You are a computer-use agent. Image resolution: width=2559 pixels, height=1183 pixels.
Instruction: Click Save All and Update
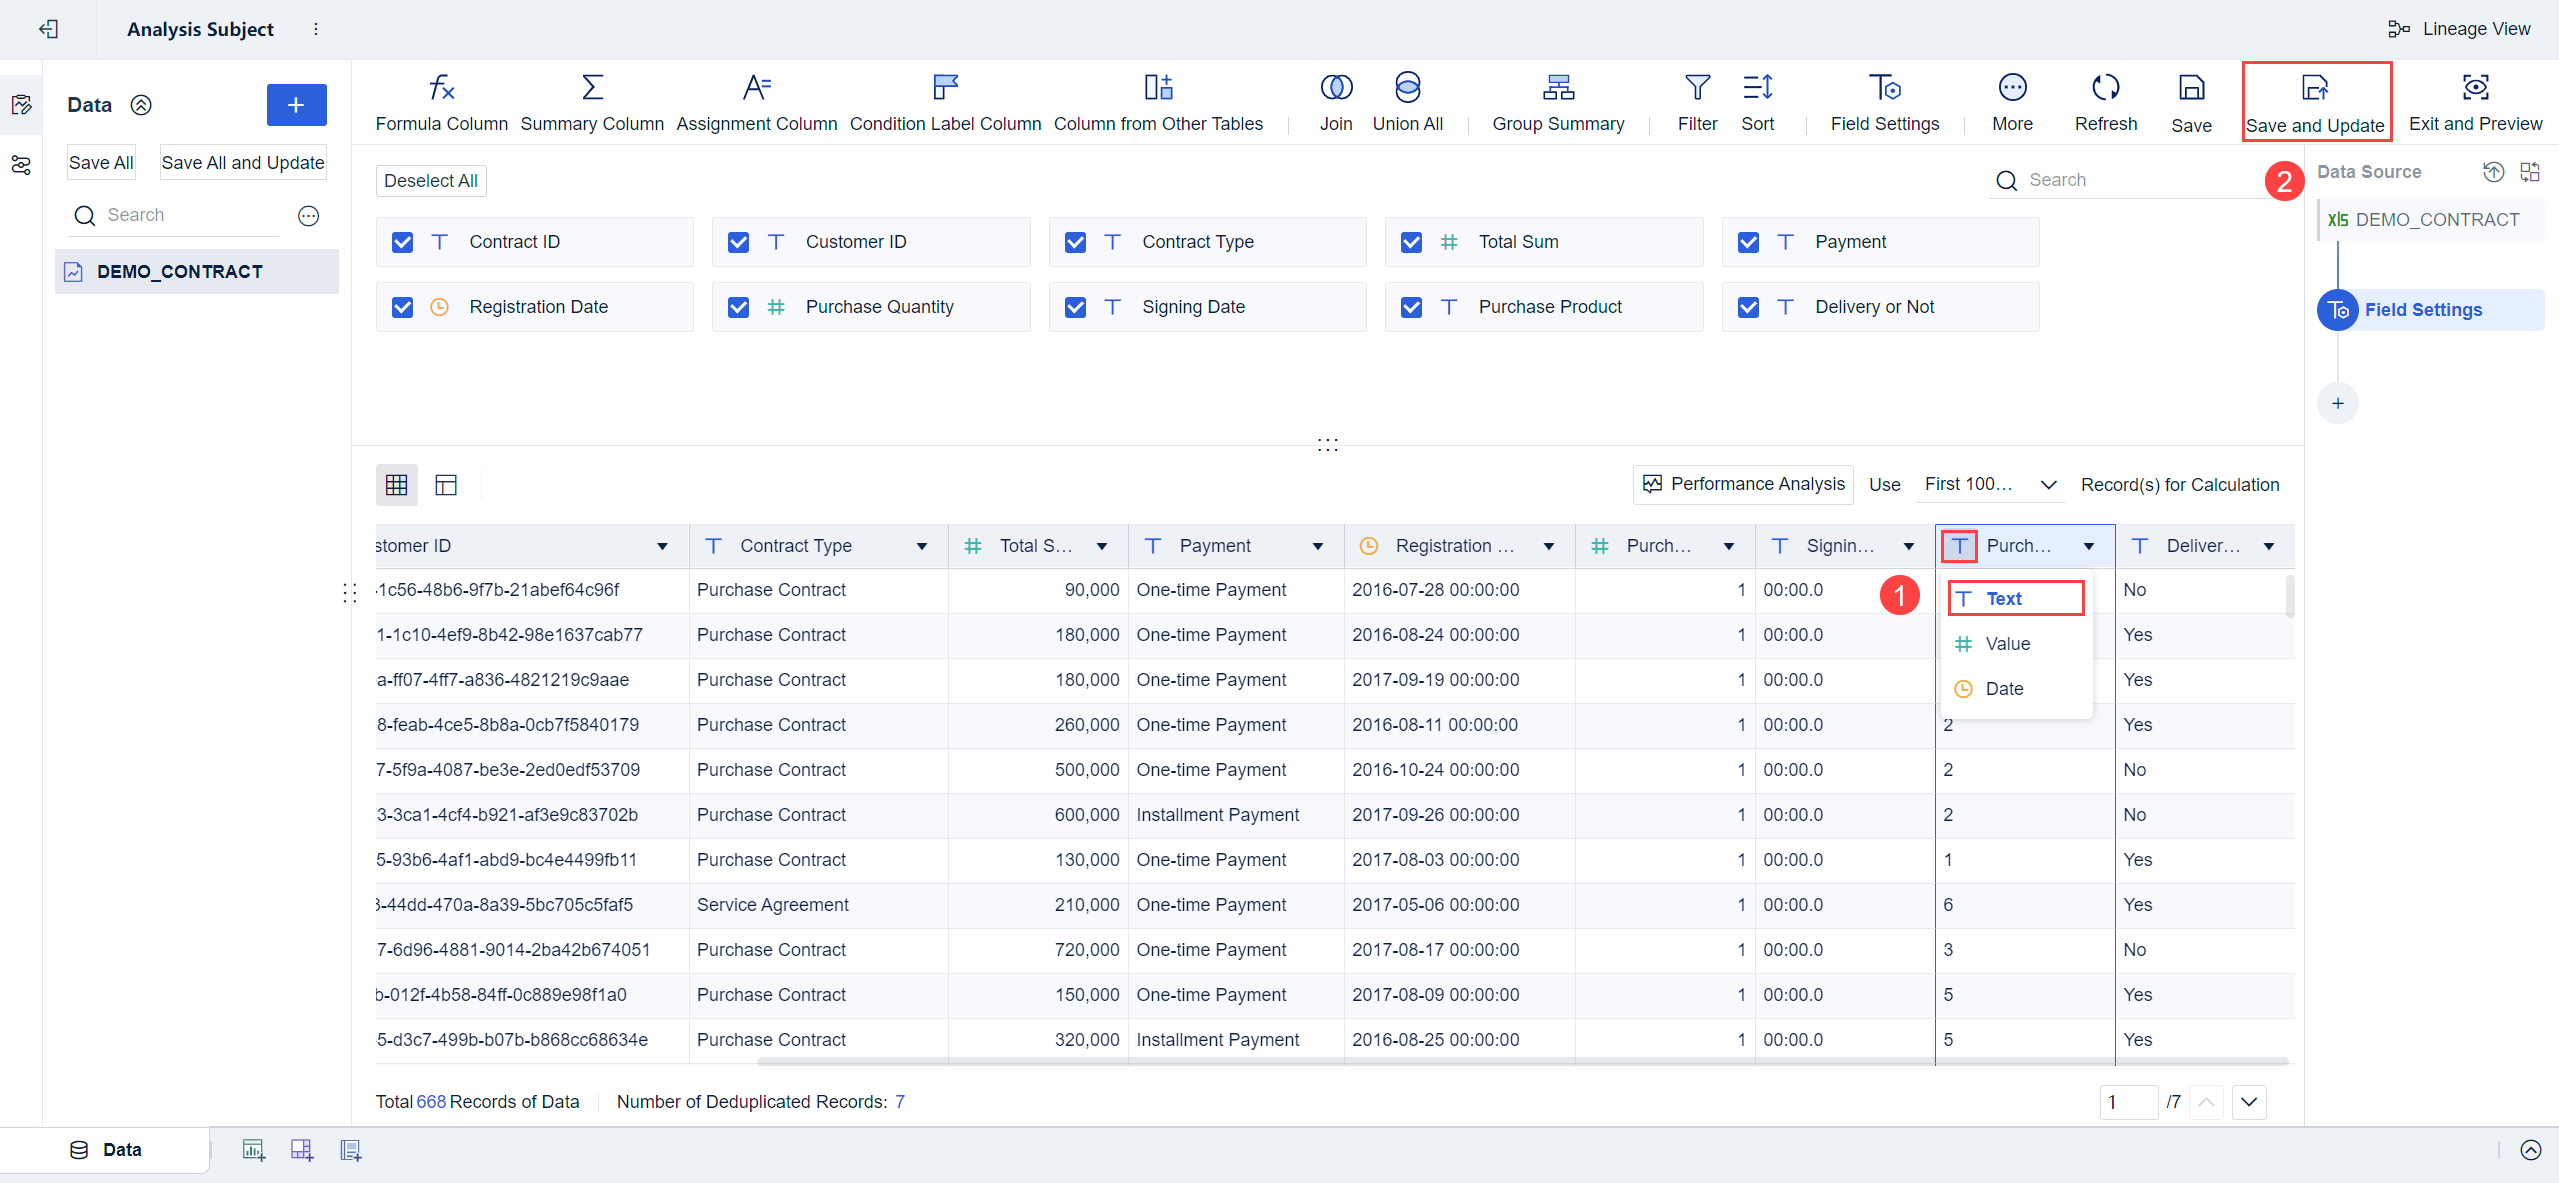242,161
